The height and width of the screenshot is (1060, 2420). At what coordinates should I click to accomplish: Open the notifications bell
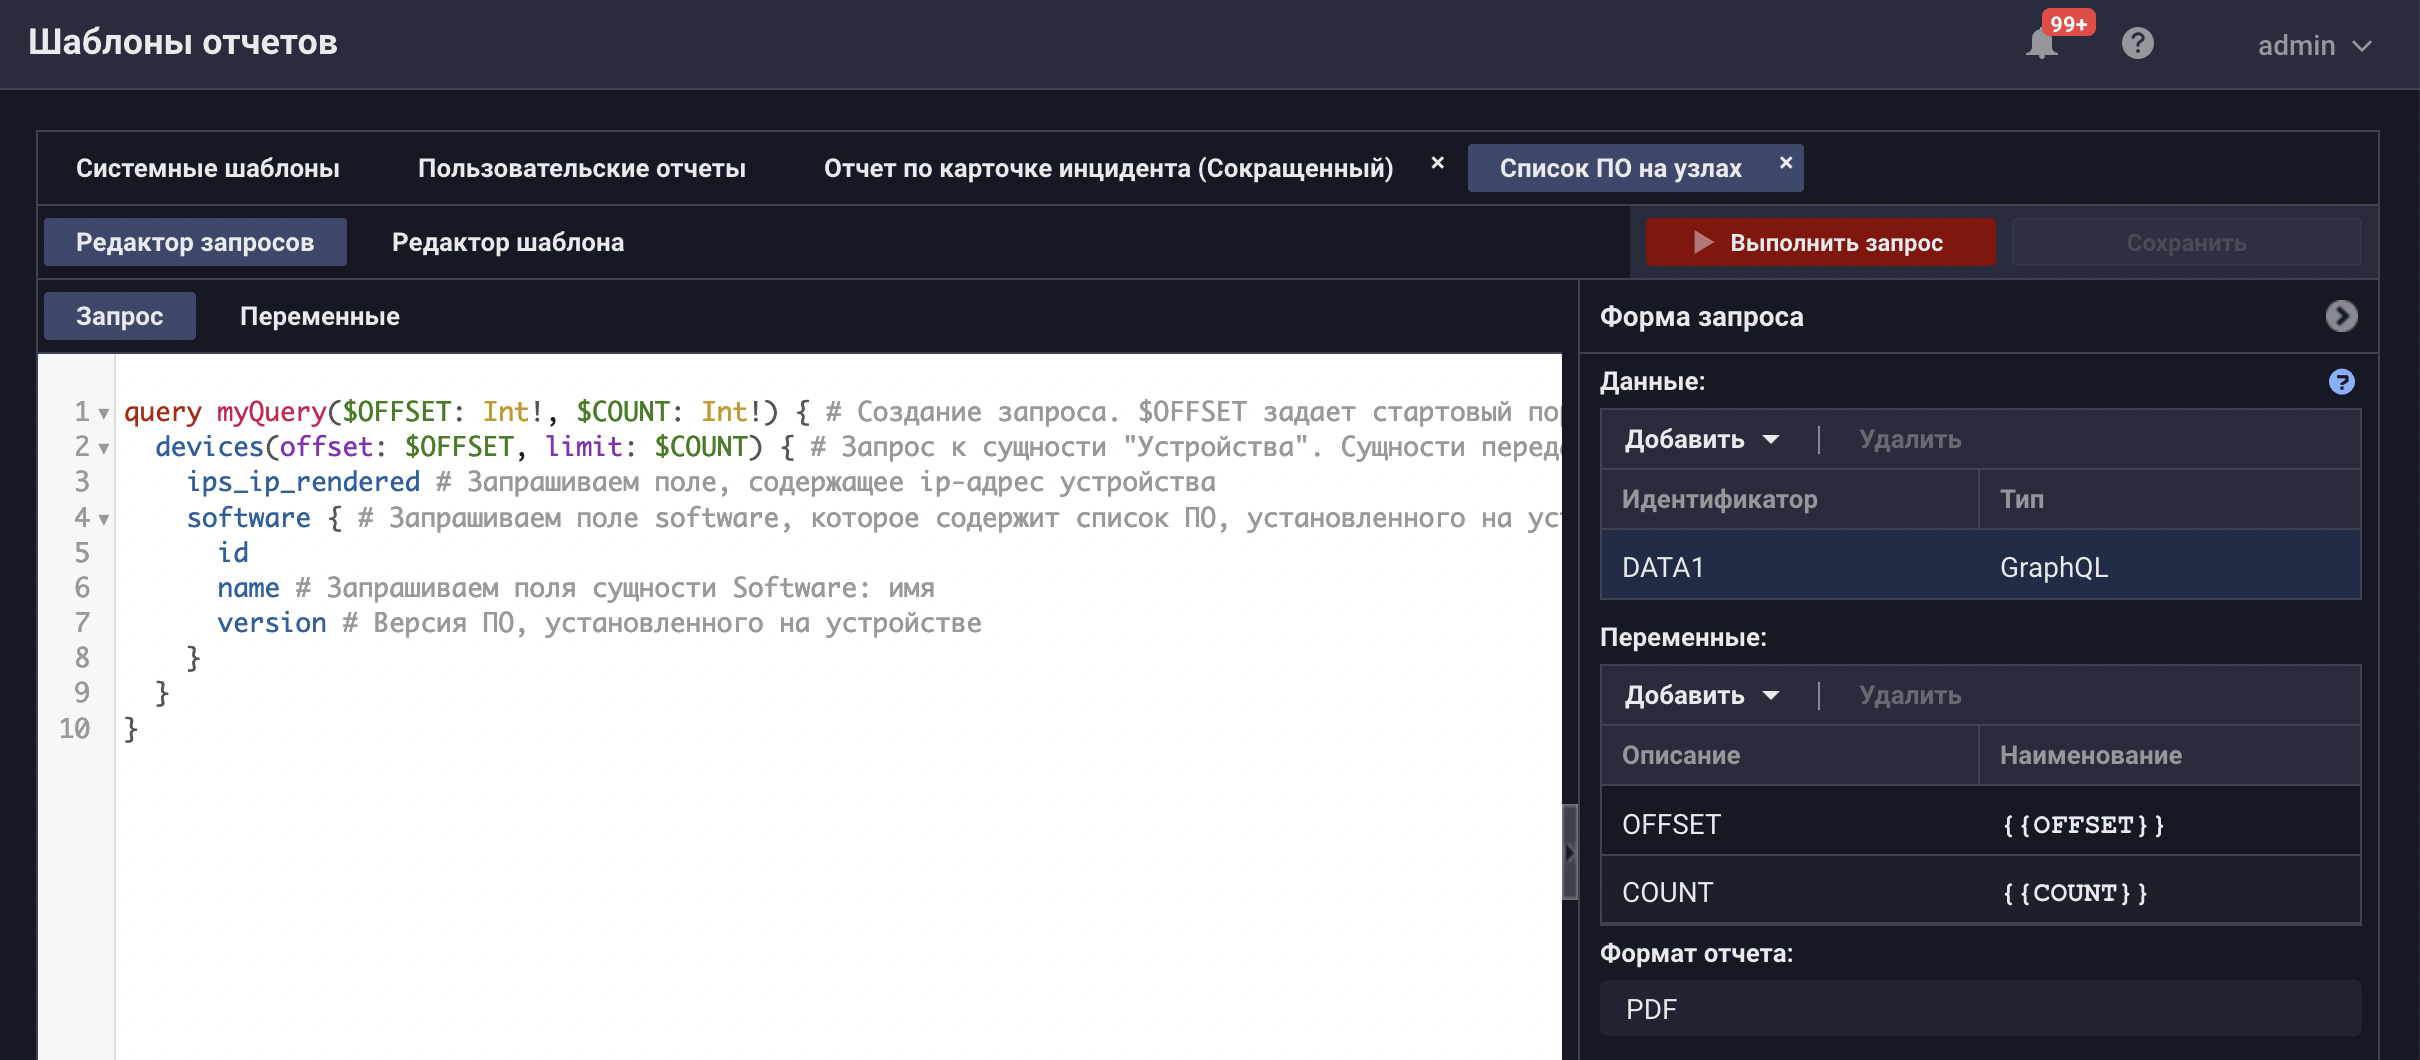pyautogui.click(x=2041, y=44)
